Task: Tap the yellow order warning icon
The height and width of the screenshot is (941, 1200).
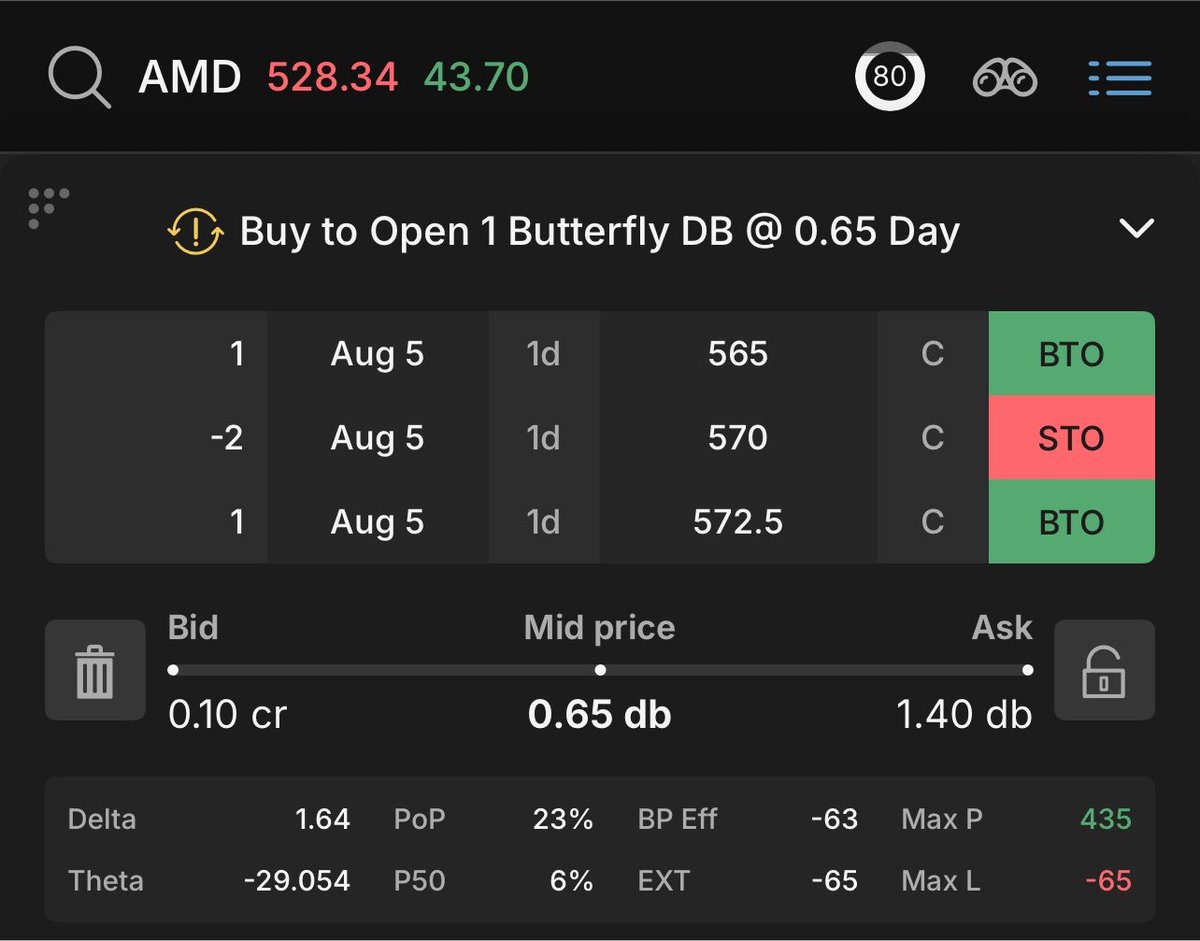Action: [x=195, y=232]
